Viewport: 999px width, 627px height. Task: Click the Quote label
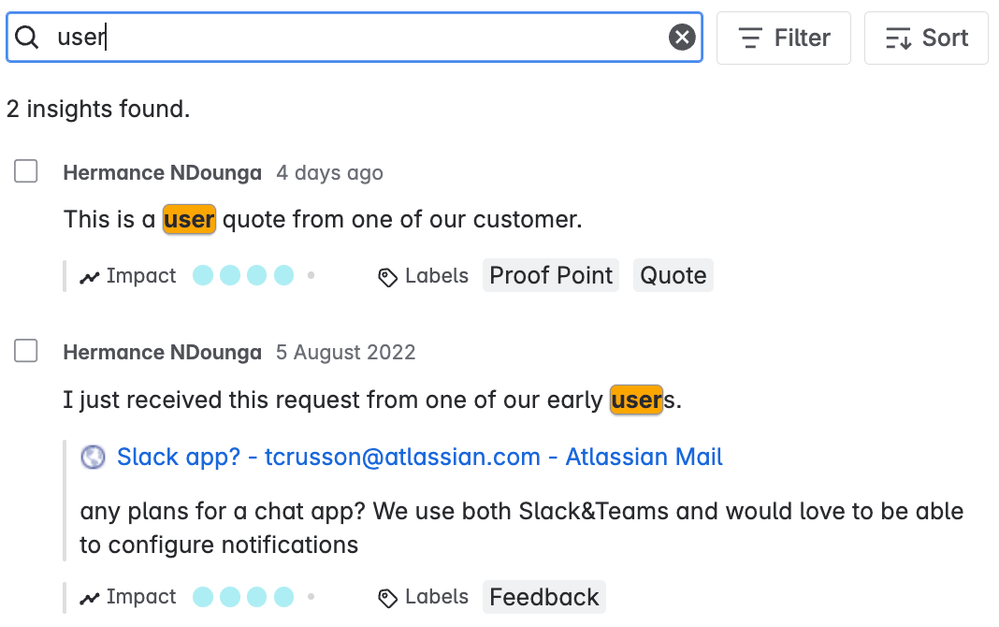coord(673,275)
